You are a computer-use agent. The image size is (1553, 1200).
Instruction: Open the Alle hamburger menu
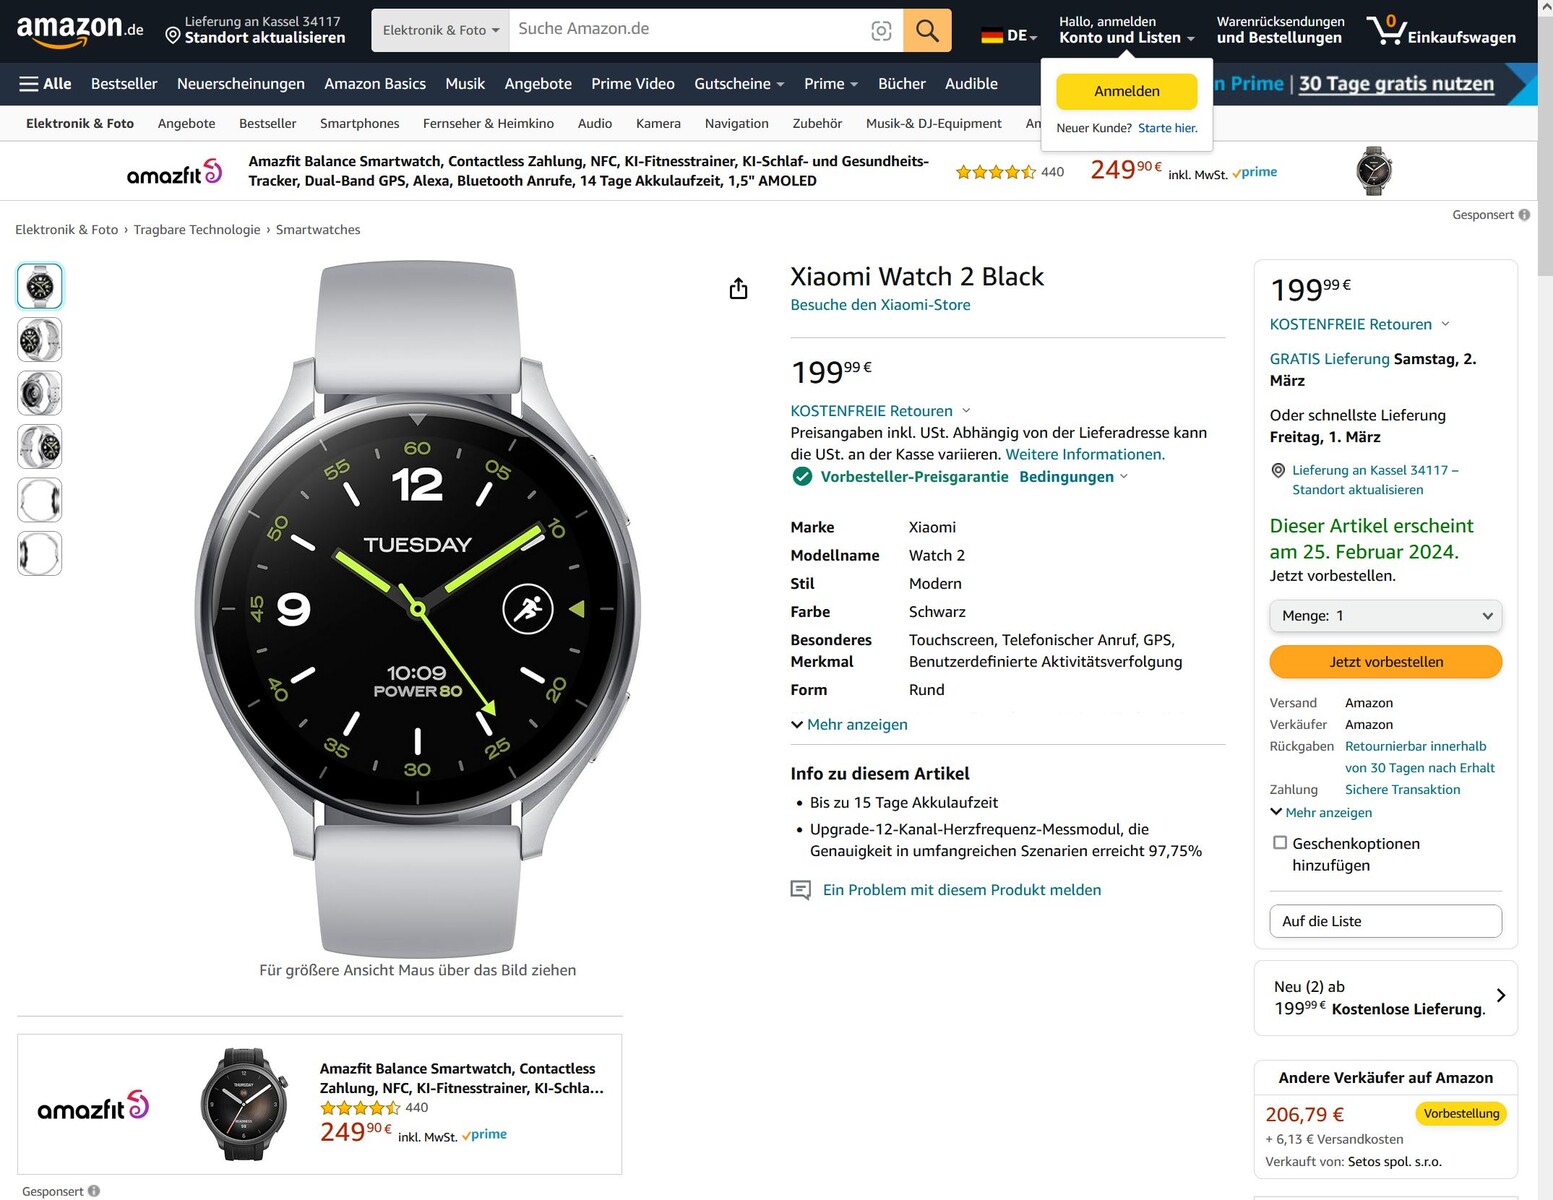[x=45, y=84]
